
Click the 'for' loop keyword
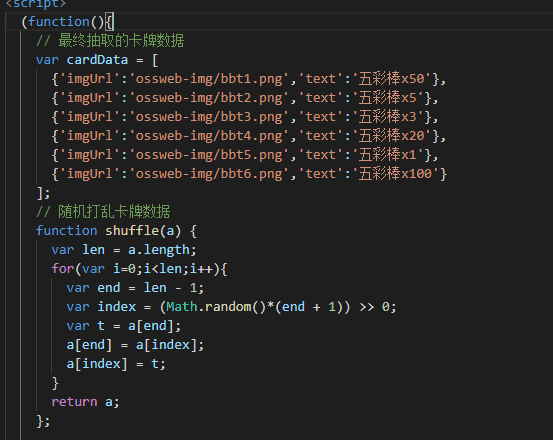tap(62, 269)
